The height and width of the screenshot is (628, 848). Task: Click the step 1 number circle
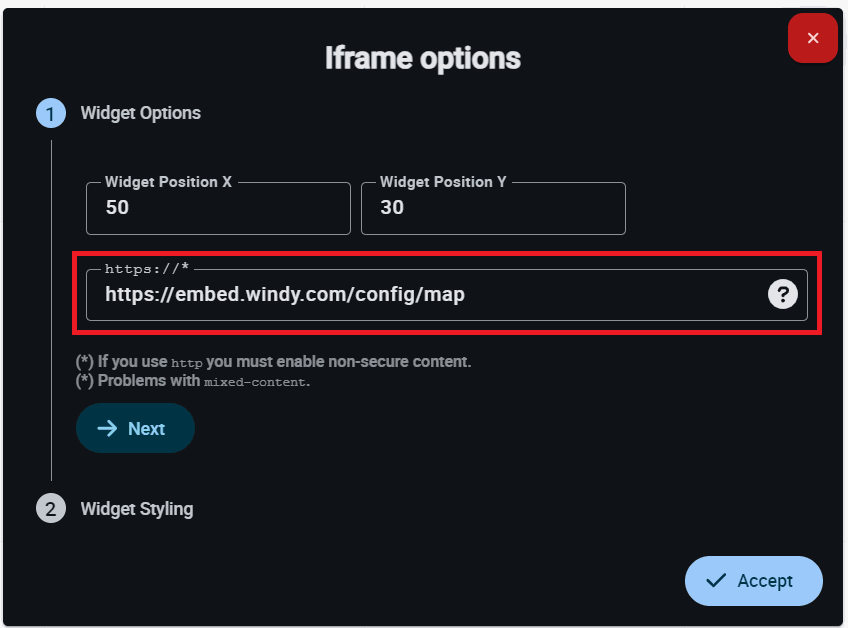(51, 113)
